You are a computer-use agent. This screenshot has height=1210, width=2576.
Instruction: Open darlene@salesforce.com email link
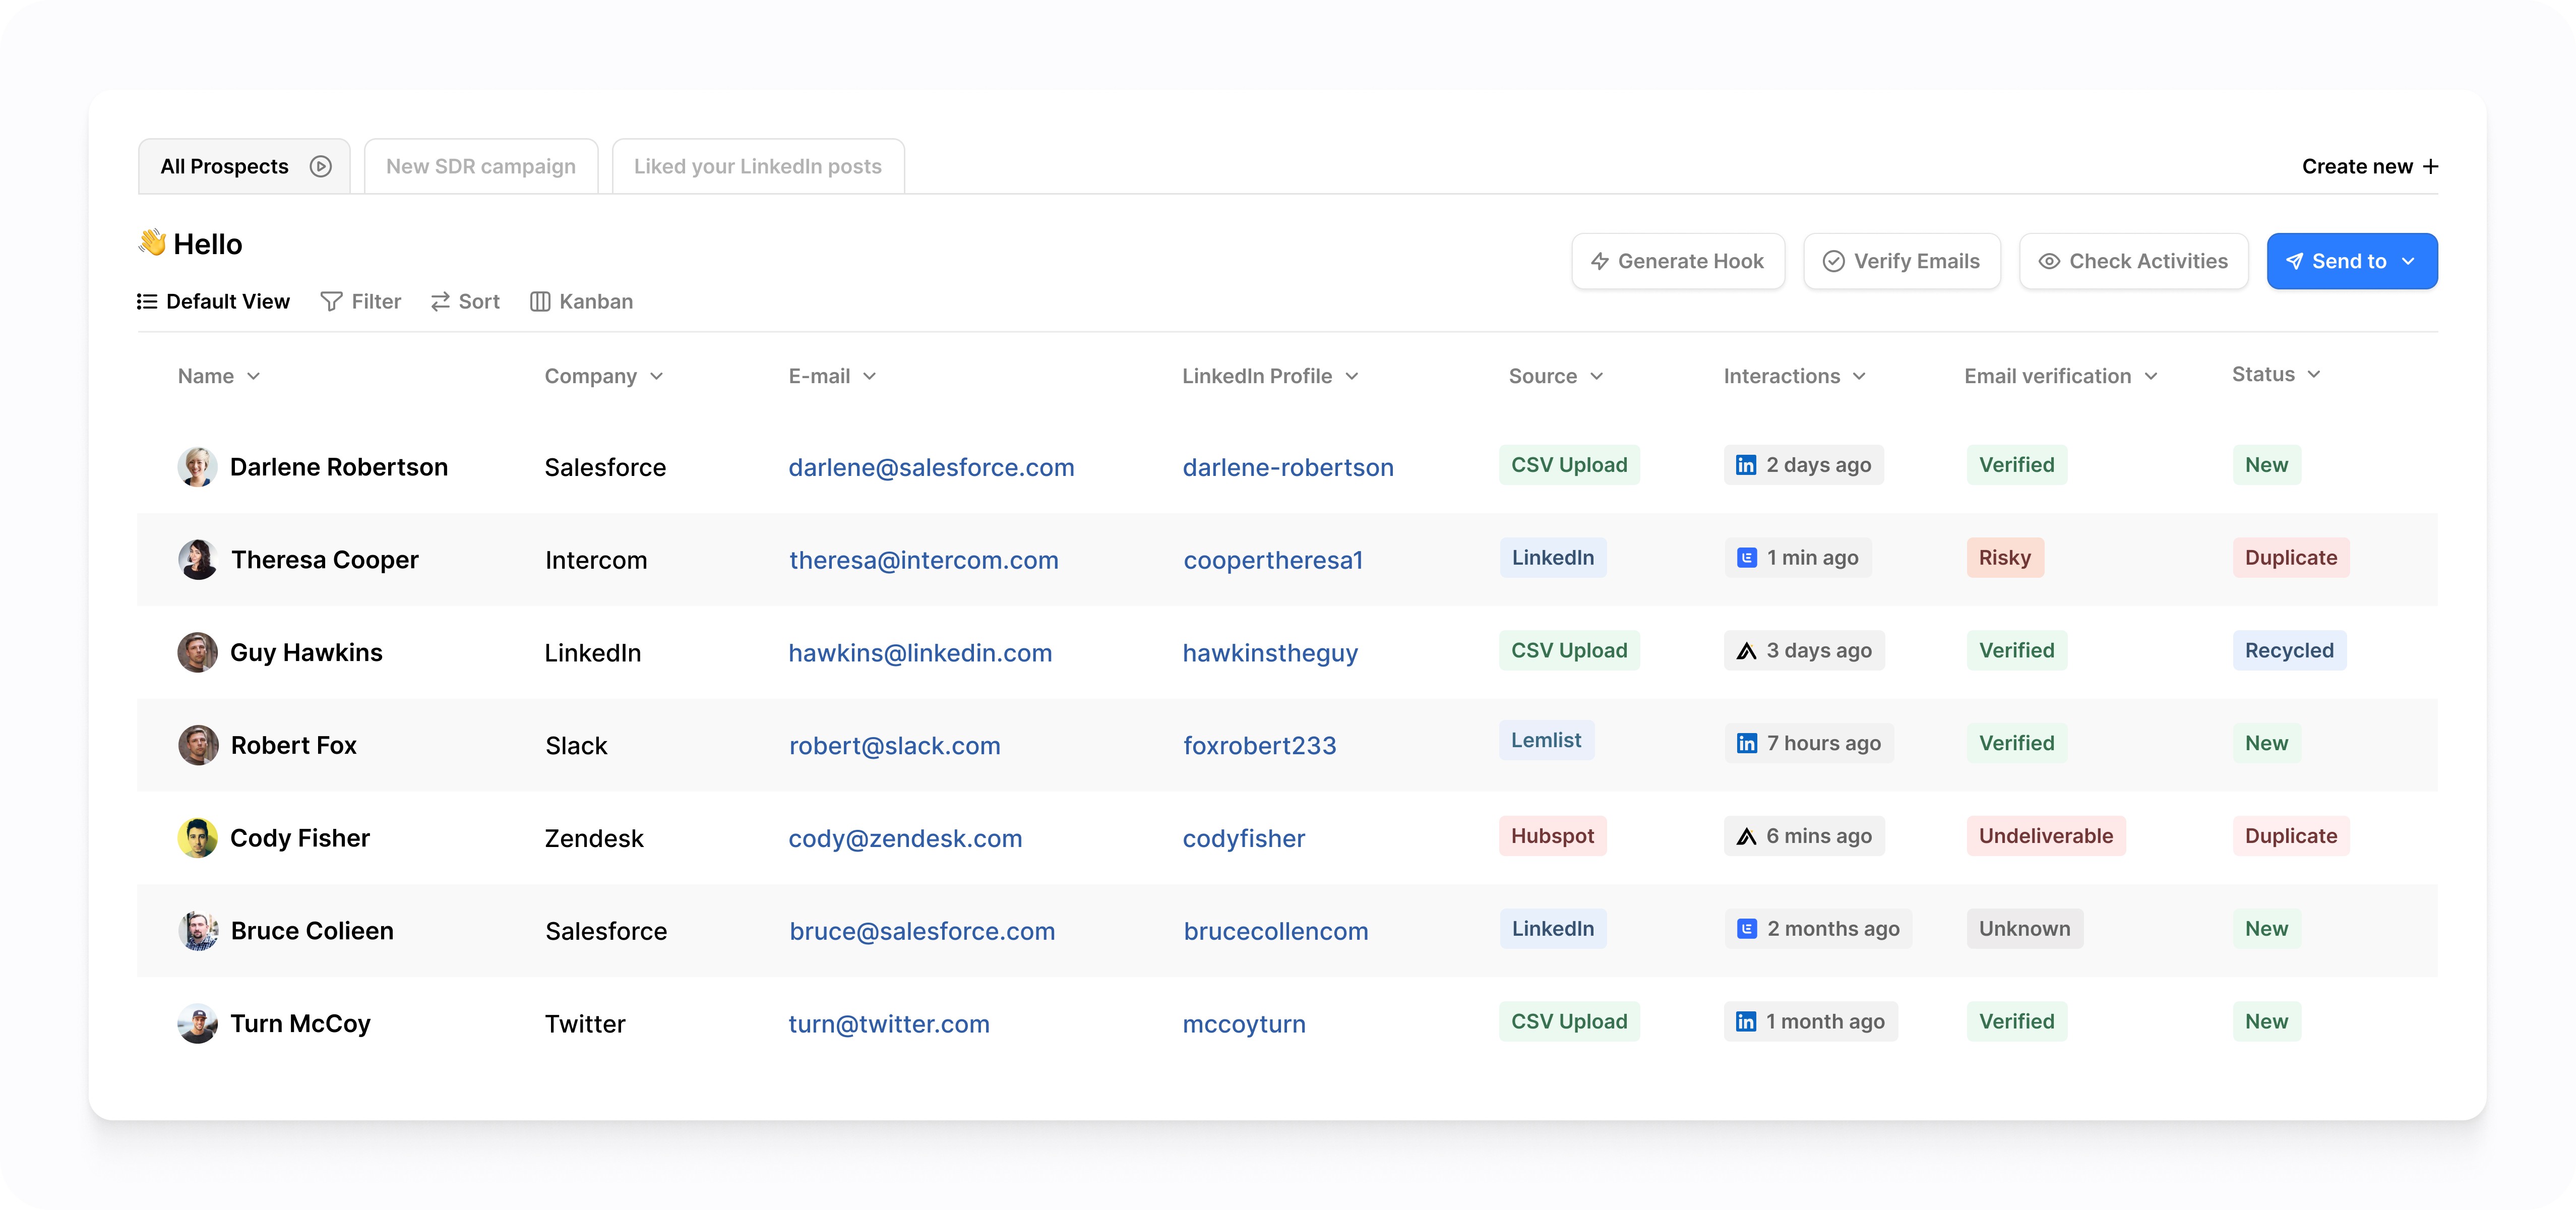coord(931,466)
